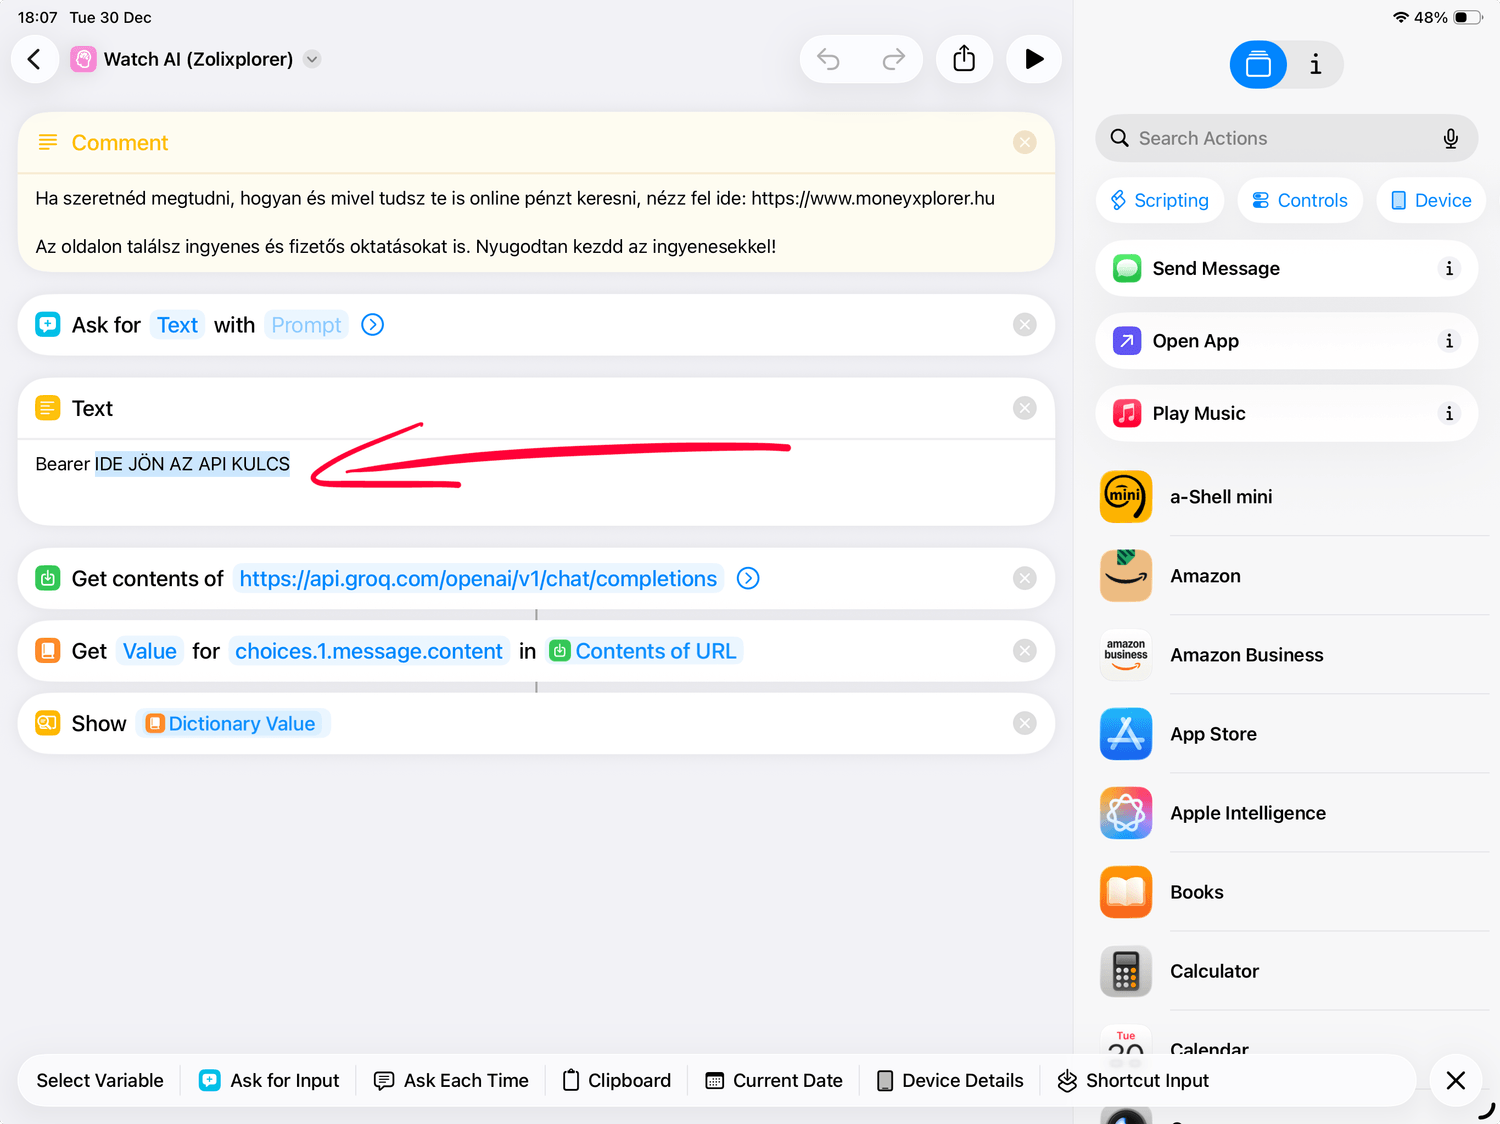Viewport: 1500px width, 1124px height.
Task: Select the Scripting category
Action: point(1160,200)
